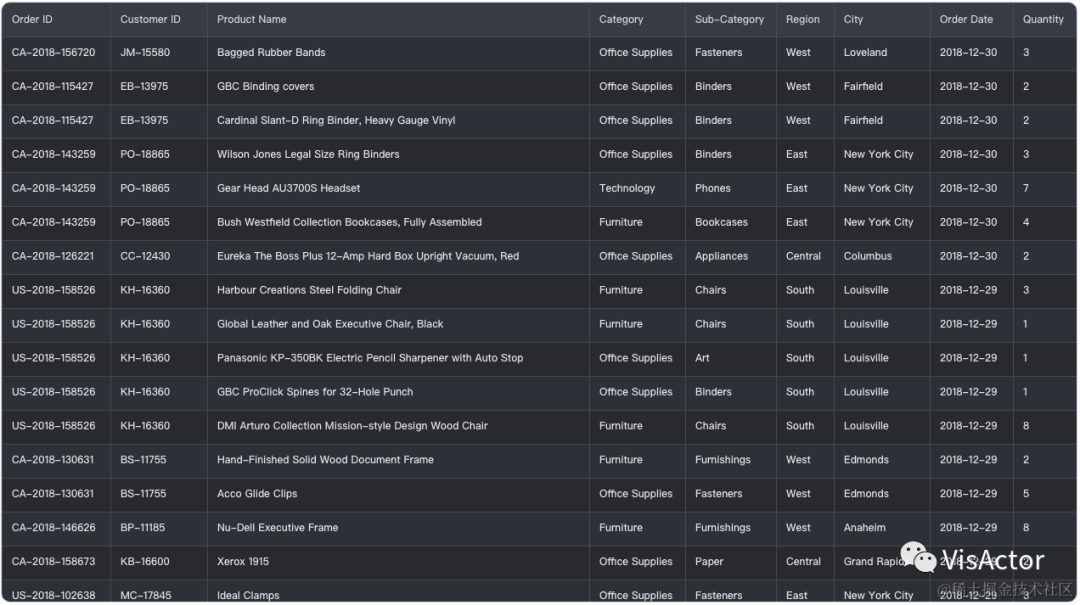Select the Product Name column header
Screen dimensions: 1080x605
[x=251, y=19]
